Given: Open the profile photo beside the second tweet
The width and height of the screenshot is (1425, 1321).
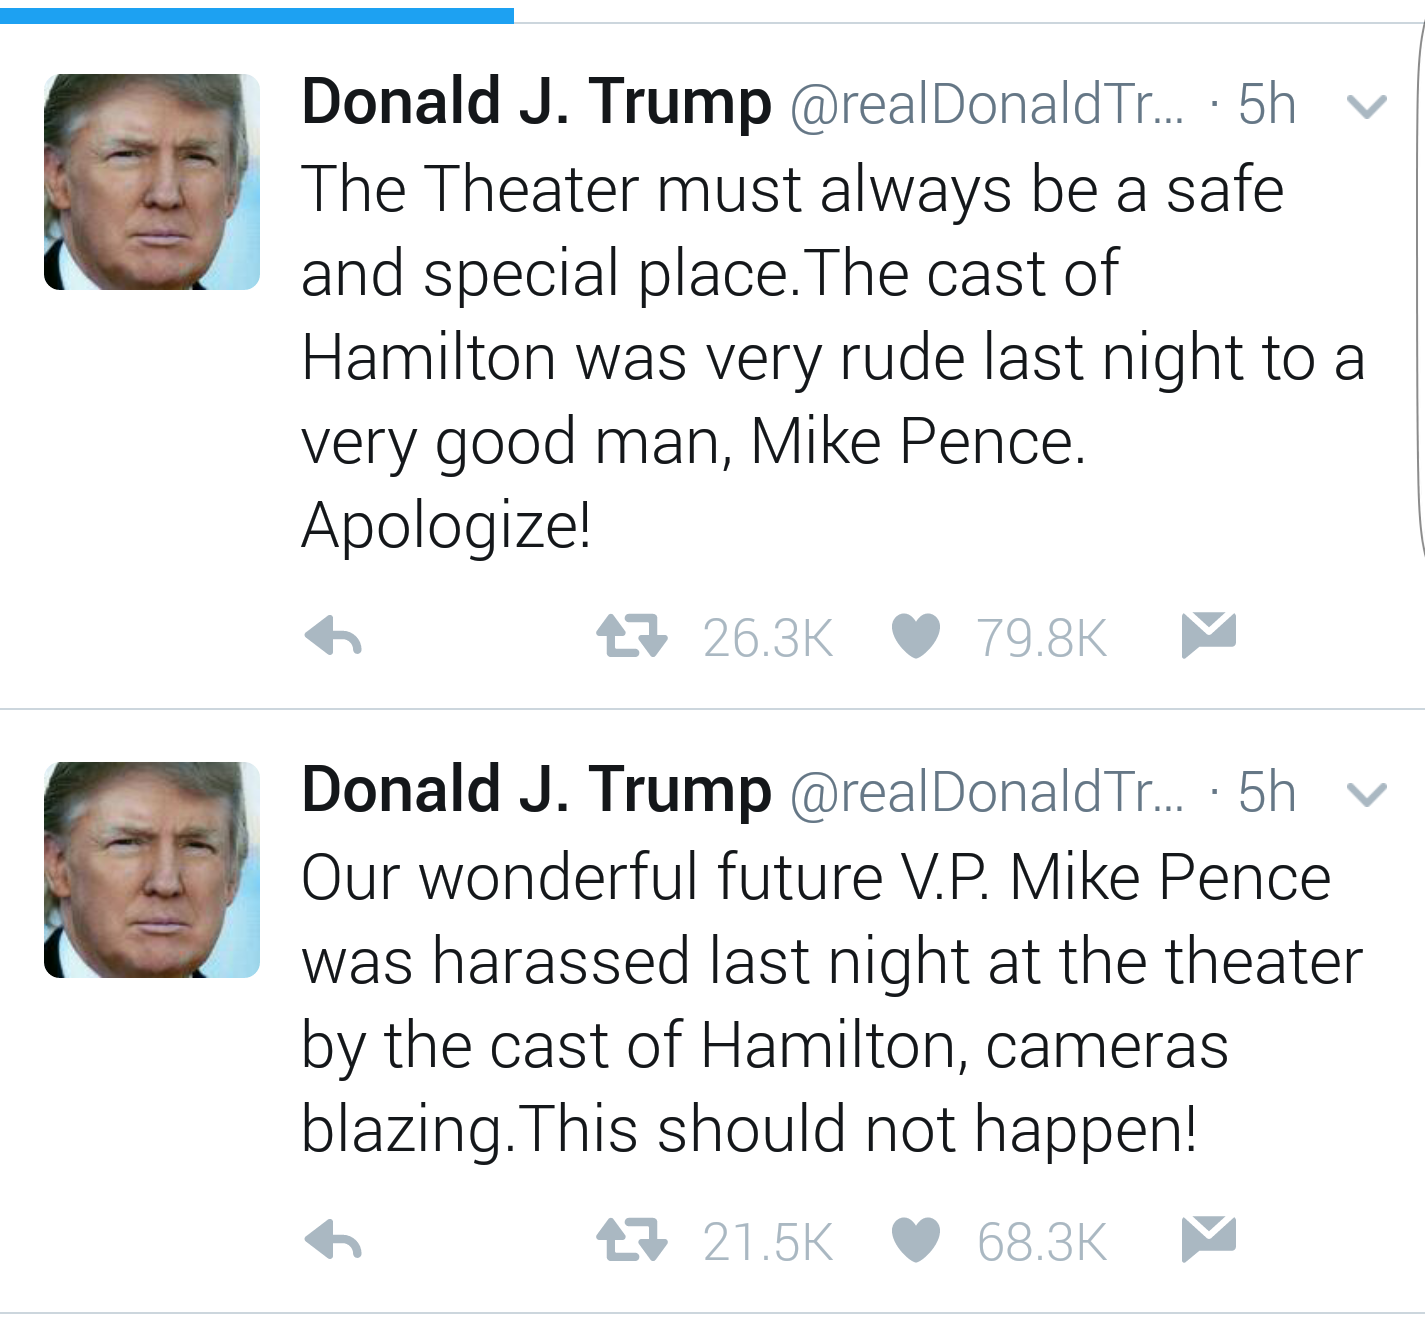Looking at the screenshot, I should [152, 870].
